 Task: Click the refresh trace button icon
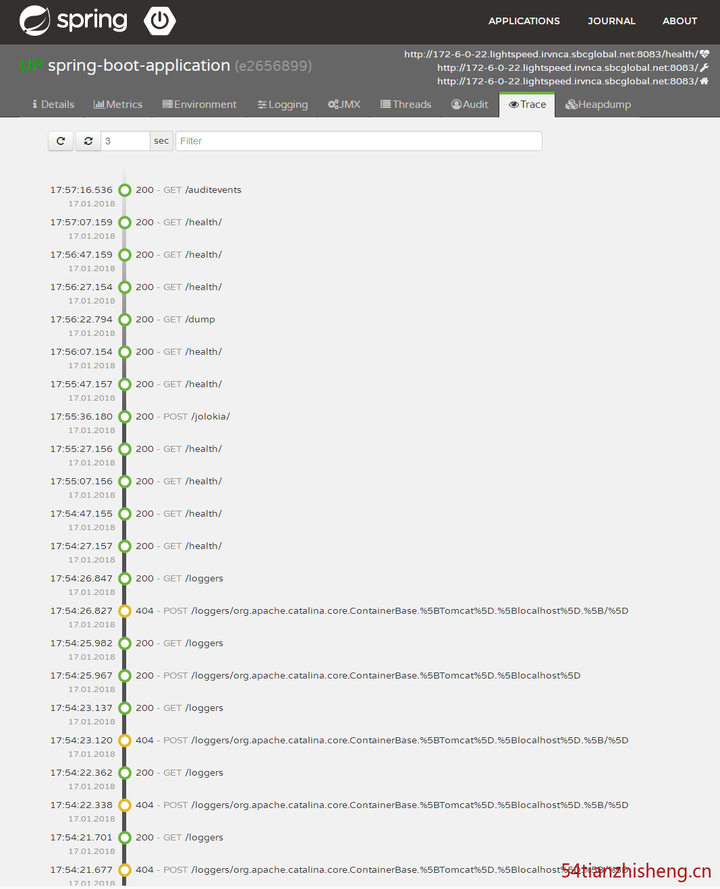pyautogui.click(x=61, y=141)
